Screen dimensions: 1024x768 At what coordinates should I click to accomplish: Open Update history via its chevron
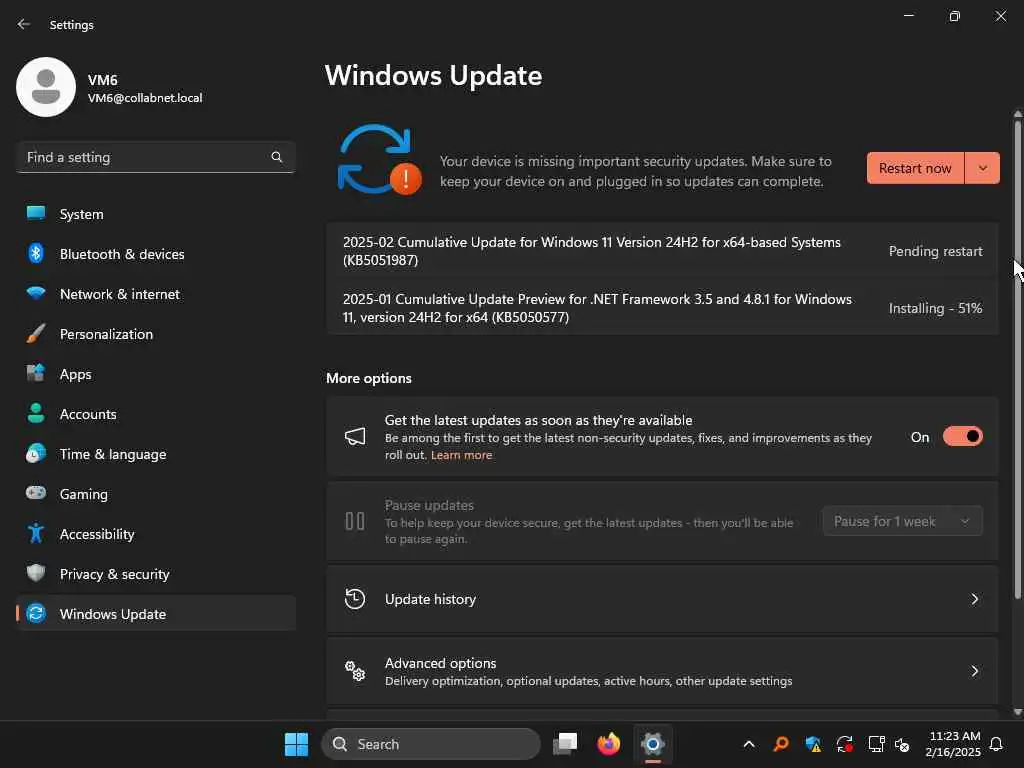click(974, 599)
